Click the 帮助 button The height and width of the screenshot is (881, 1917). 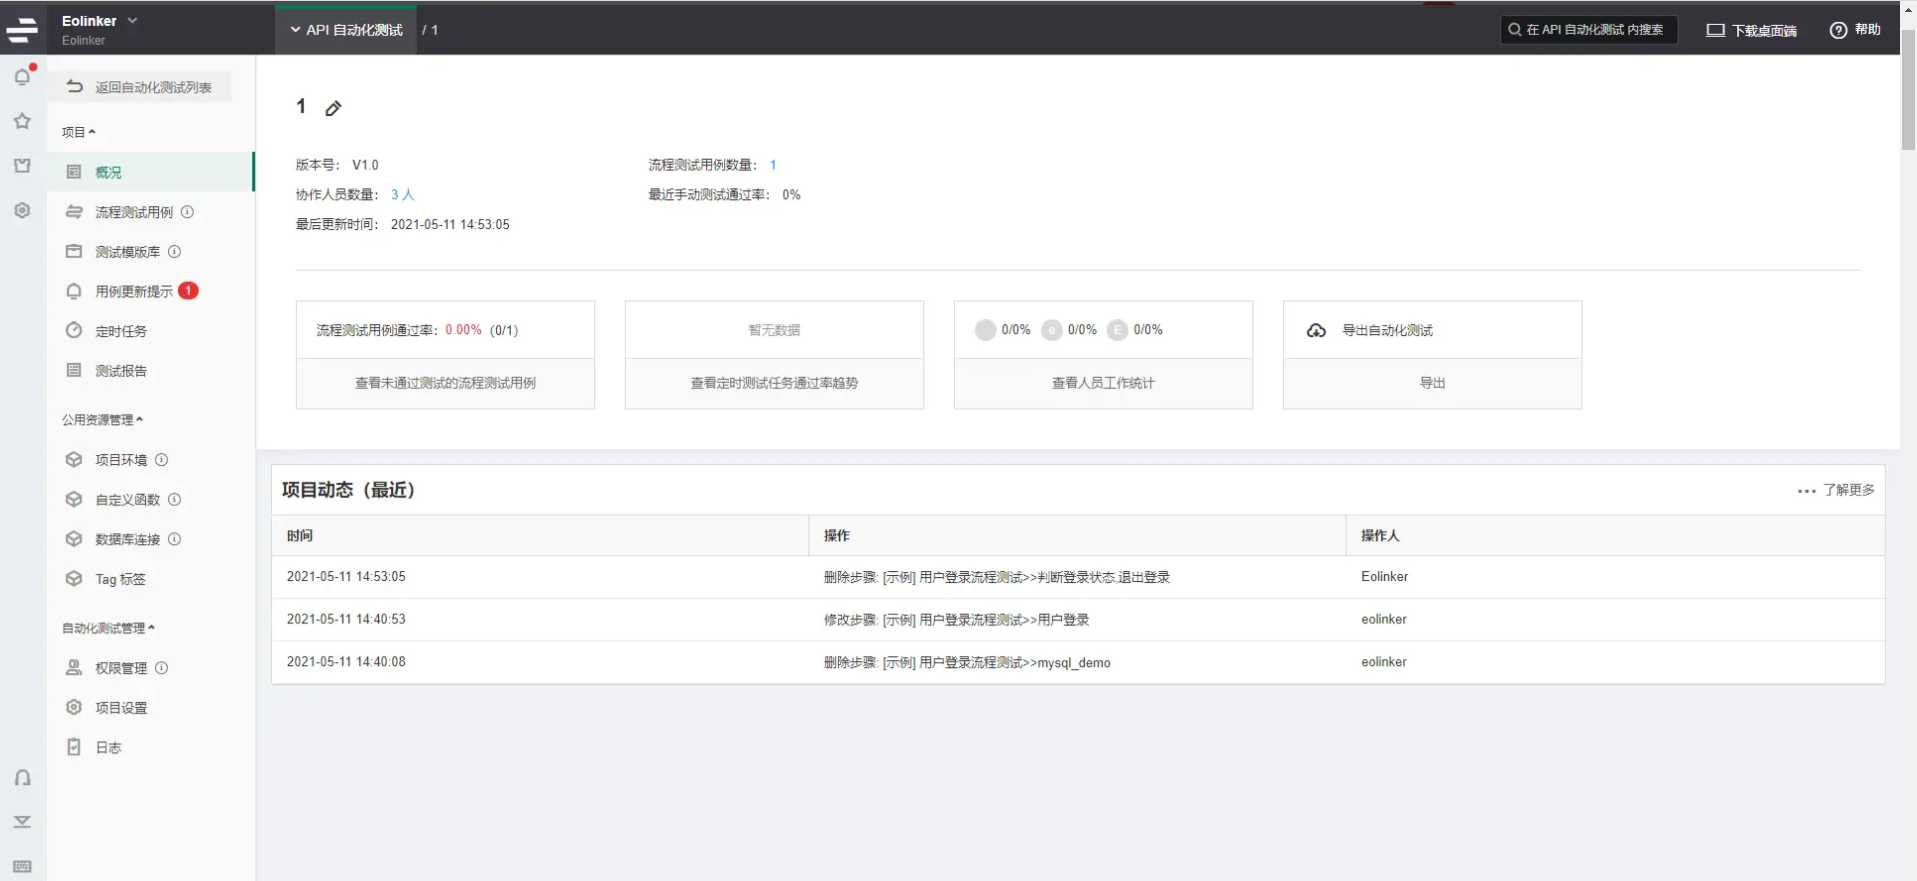click(1856, 30)
